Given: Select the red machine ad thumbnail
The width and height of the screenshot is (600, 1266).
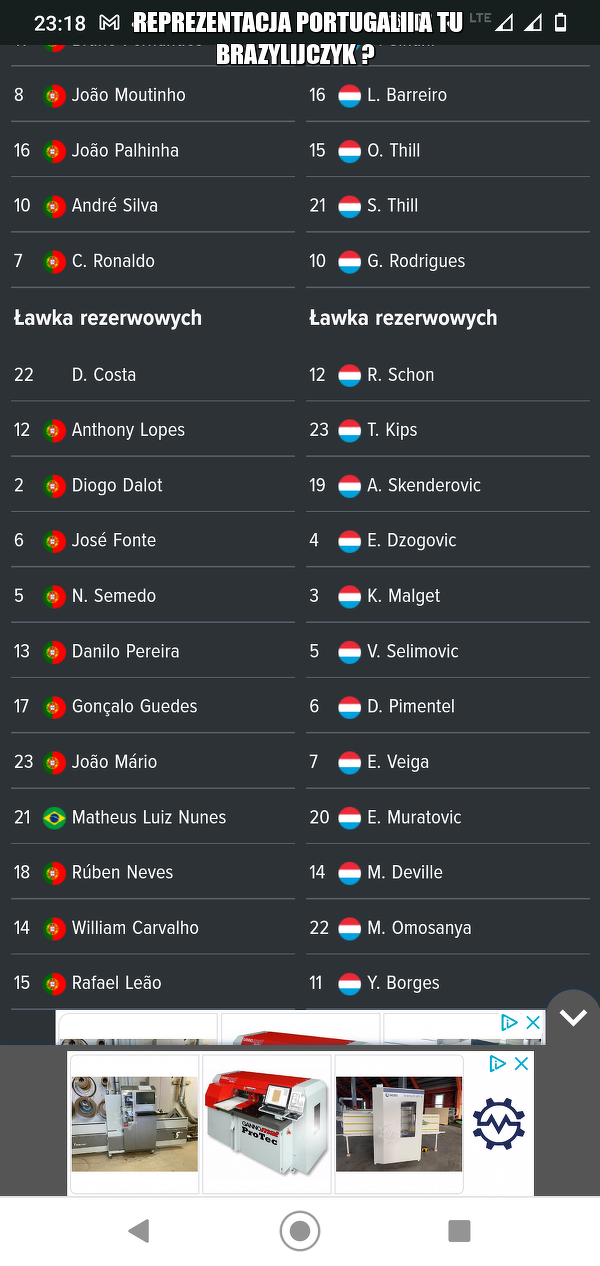Looking at the screenshot, I should [x=267, y=1123].
